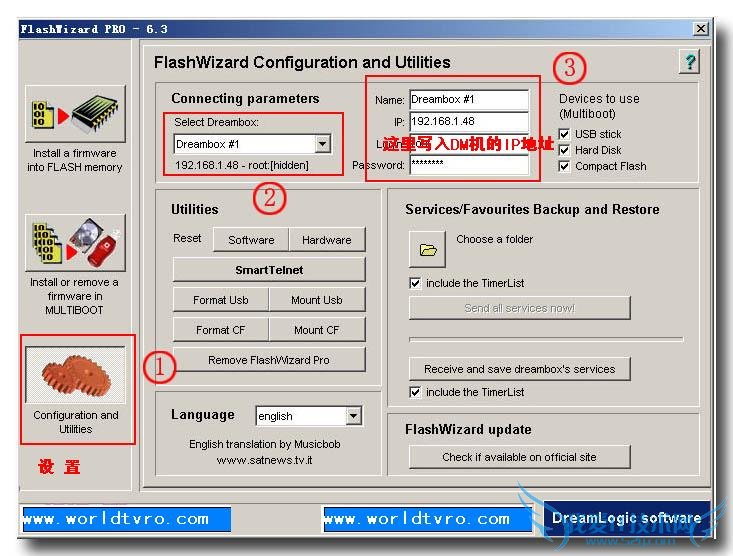Click the Format CF button
This screenshot has height=556, width=733.
[221, 330]
